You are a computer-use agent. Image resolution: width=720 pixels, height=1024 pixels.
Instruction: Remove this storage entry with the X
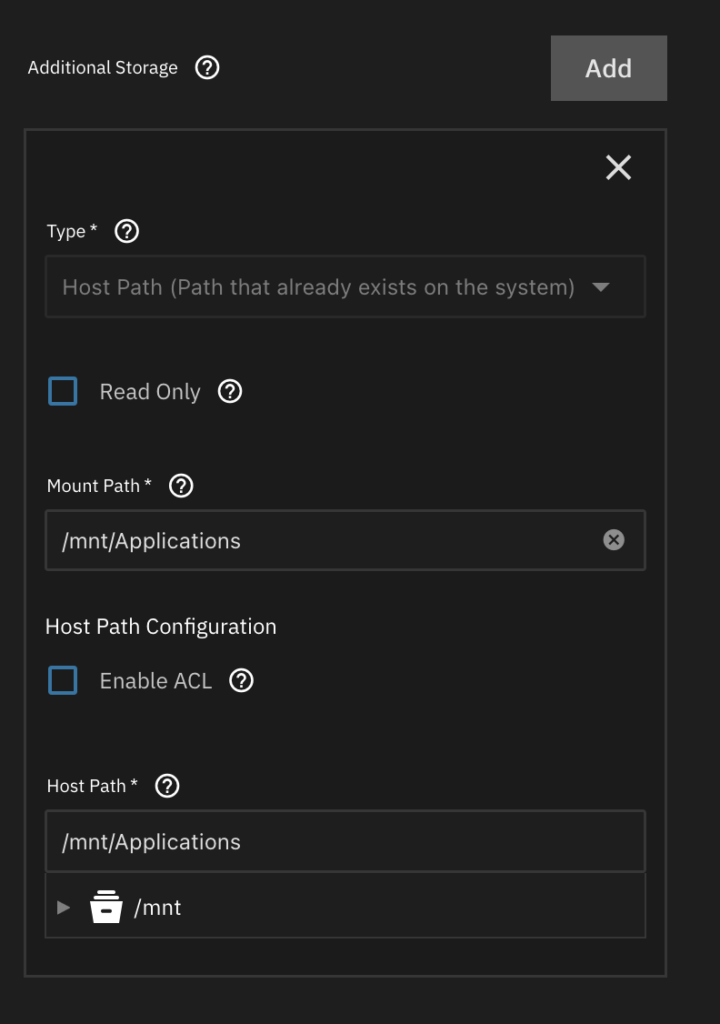[618, 168]
